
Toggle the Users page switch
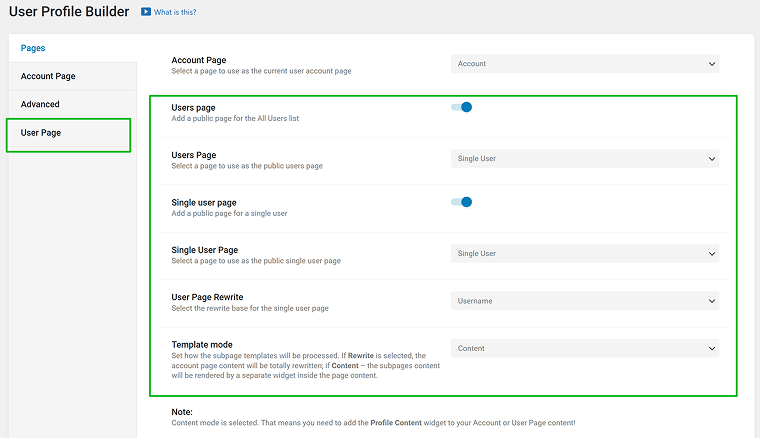click(461, 107)
